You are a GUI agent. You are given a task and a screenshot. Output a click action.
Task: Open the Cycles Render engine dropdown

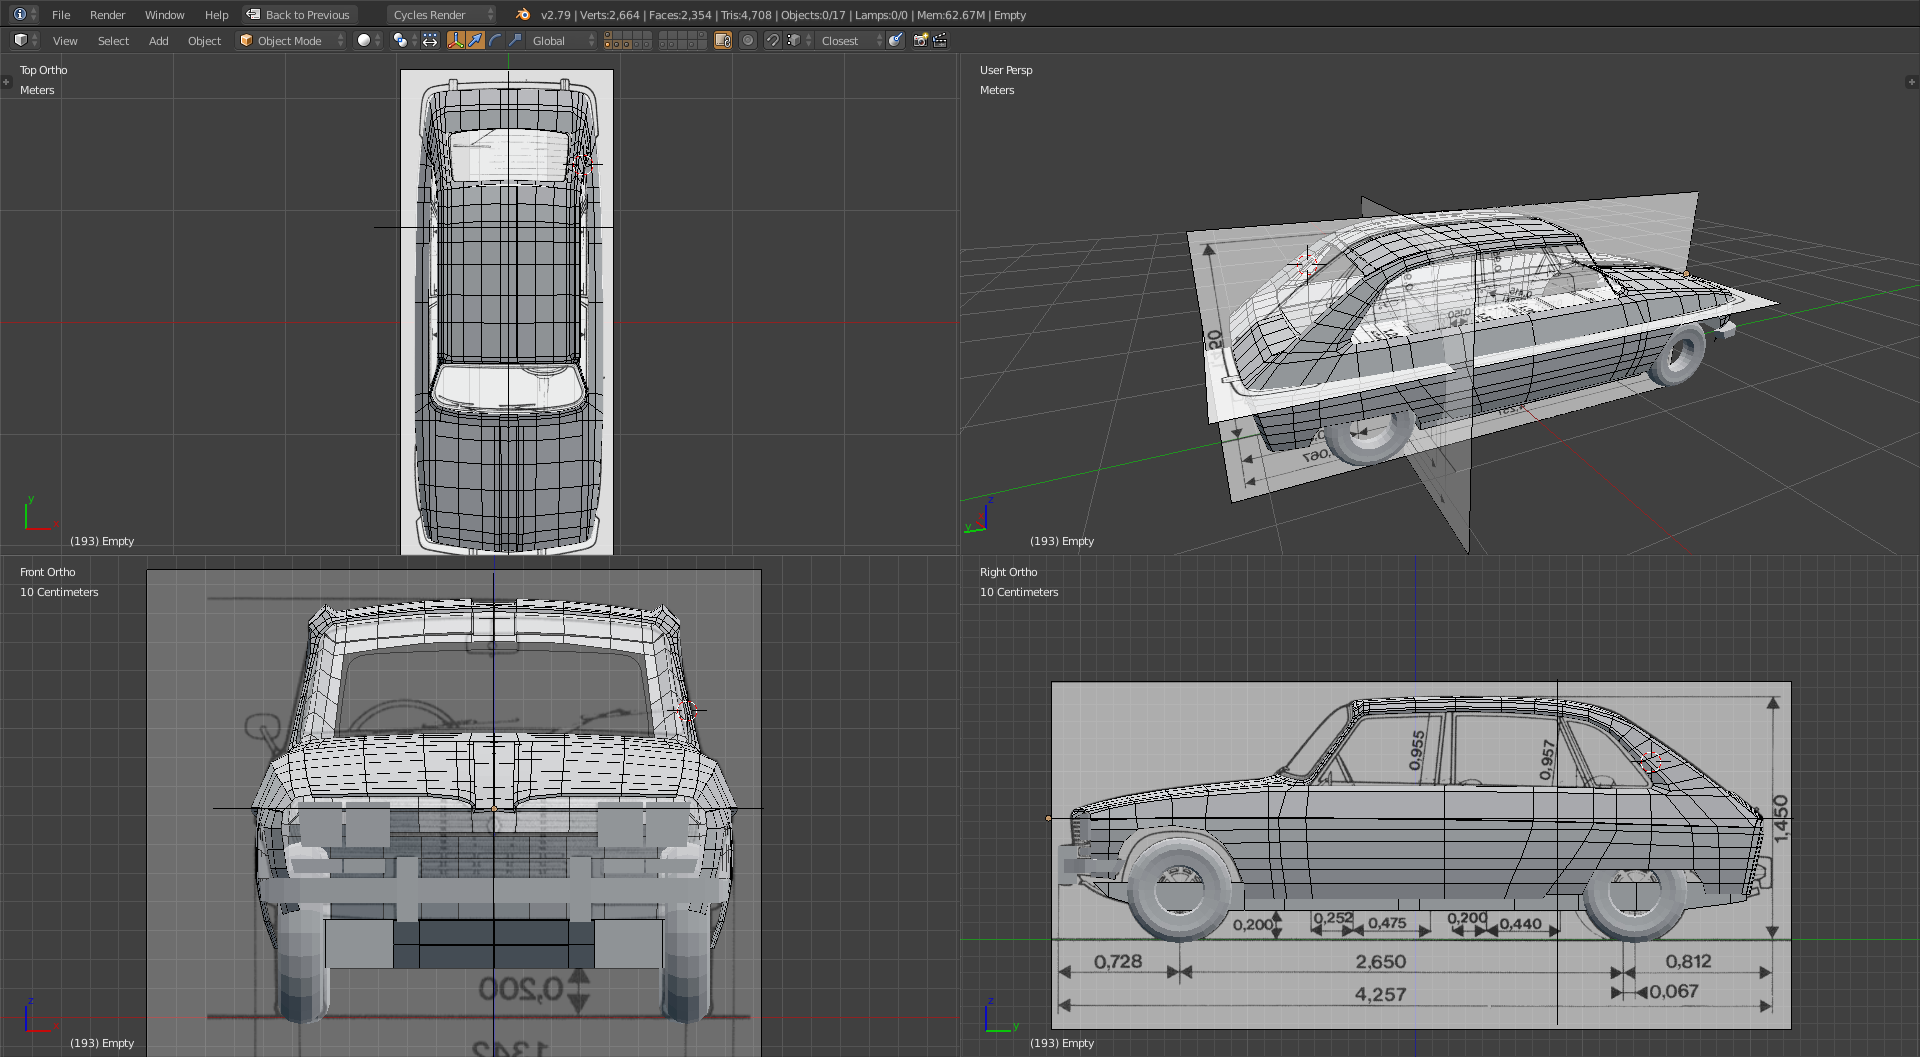pyautogui.click(x=441, y=14)
